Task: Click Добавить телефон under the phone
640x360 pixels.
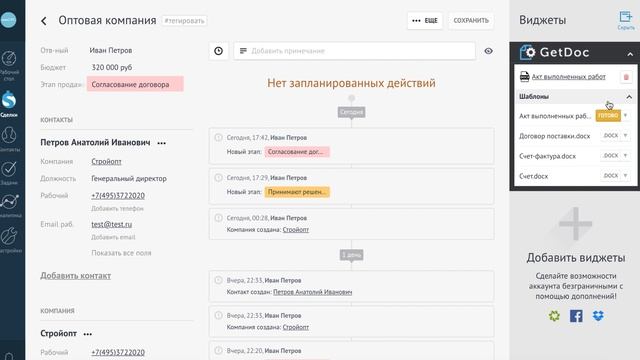Action: click(117, 209)
